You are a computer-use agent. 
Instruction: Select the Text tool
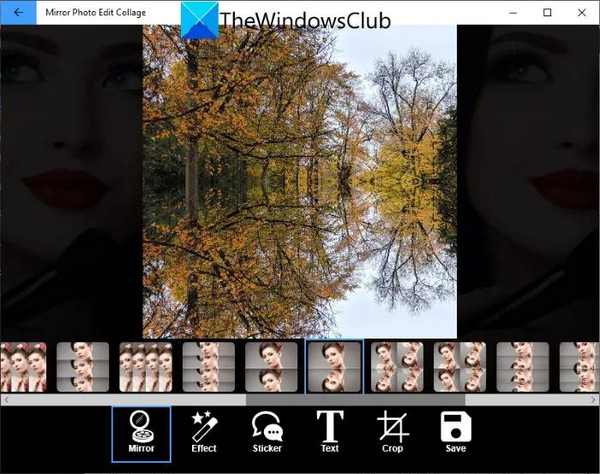pyautogui.click(x=330, y=432)
